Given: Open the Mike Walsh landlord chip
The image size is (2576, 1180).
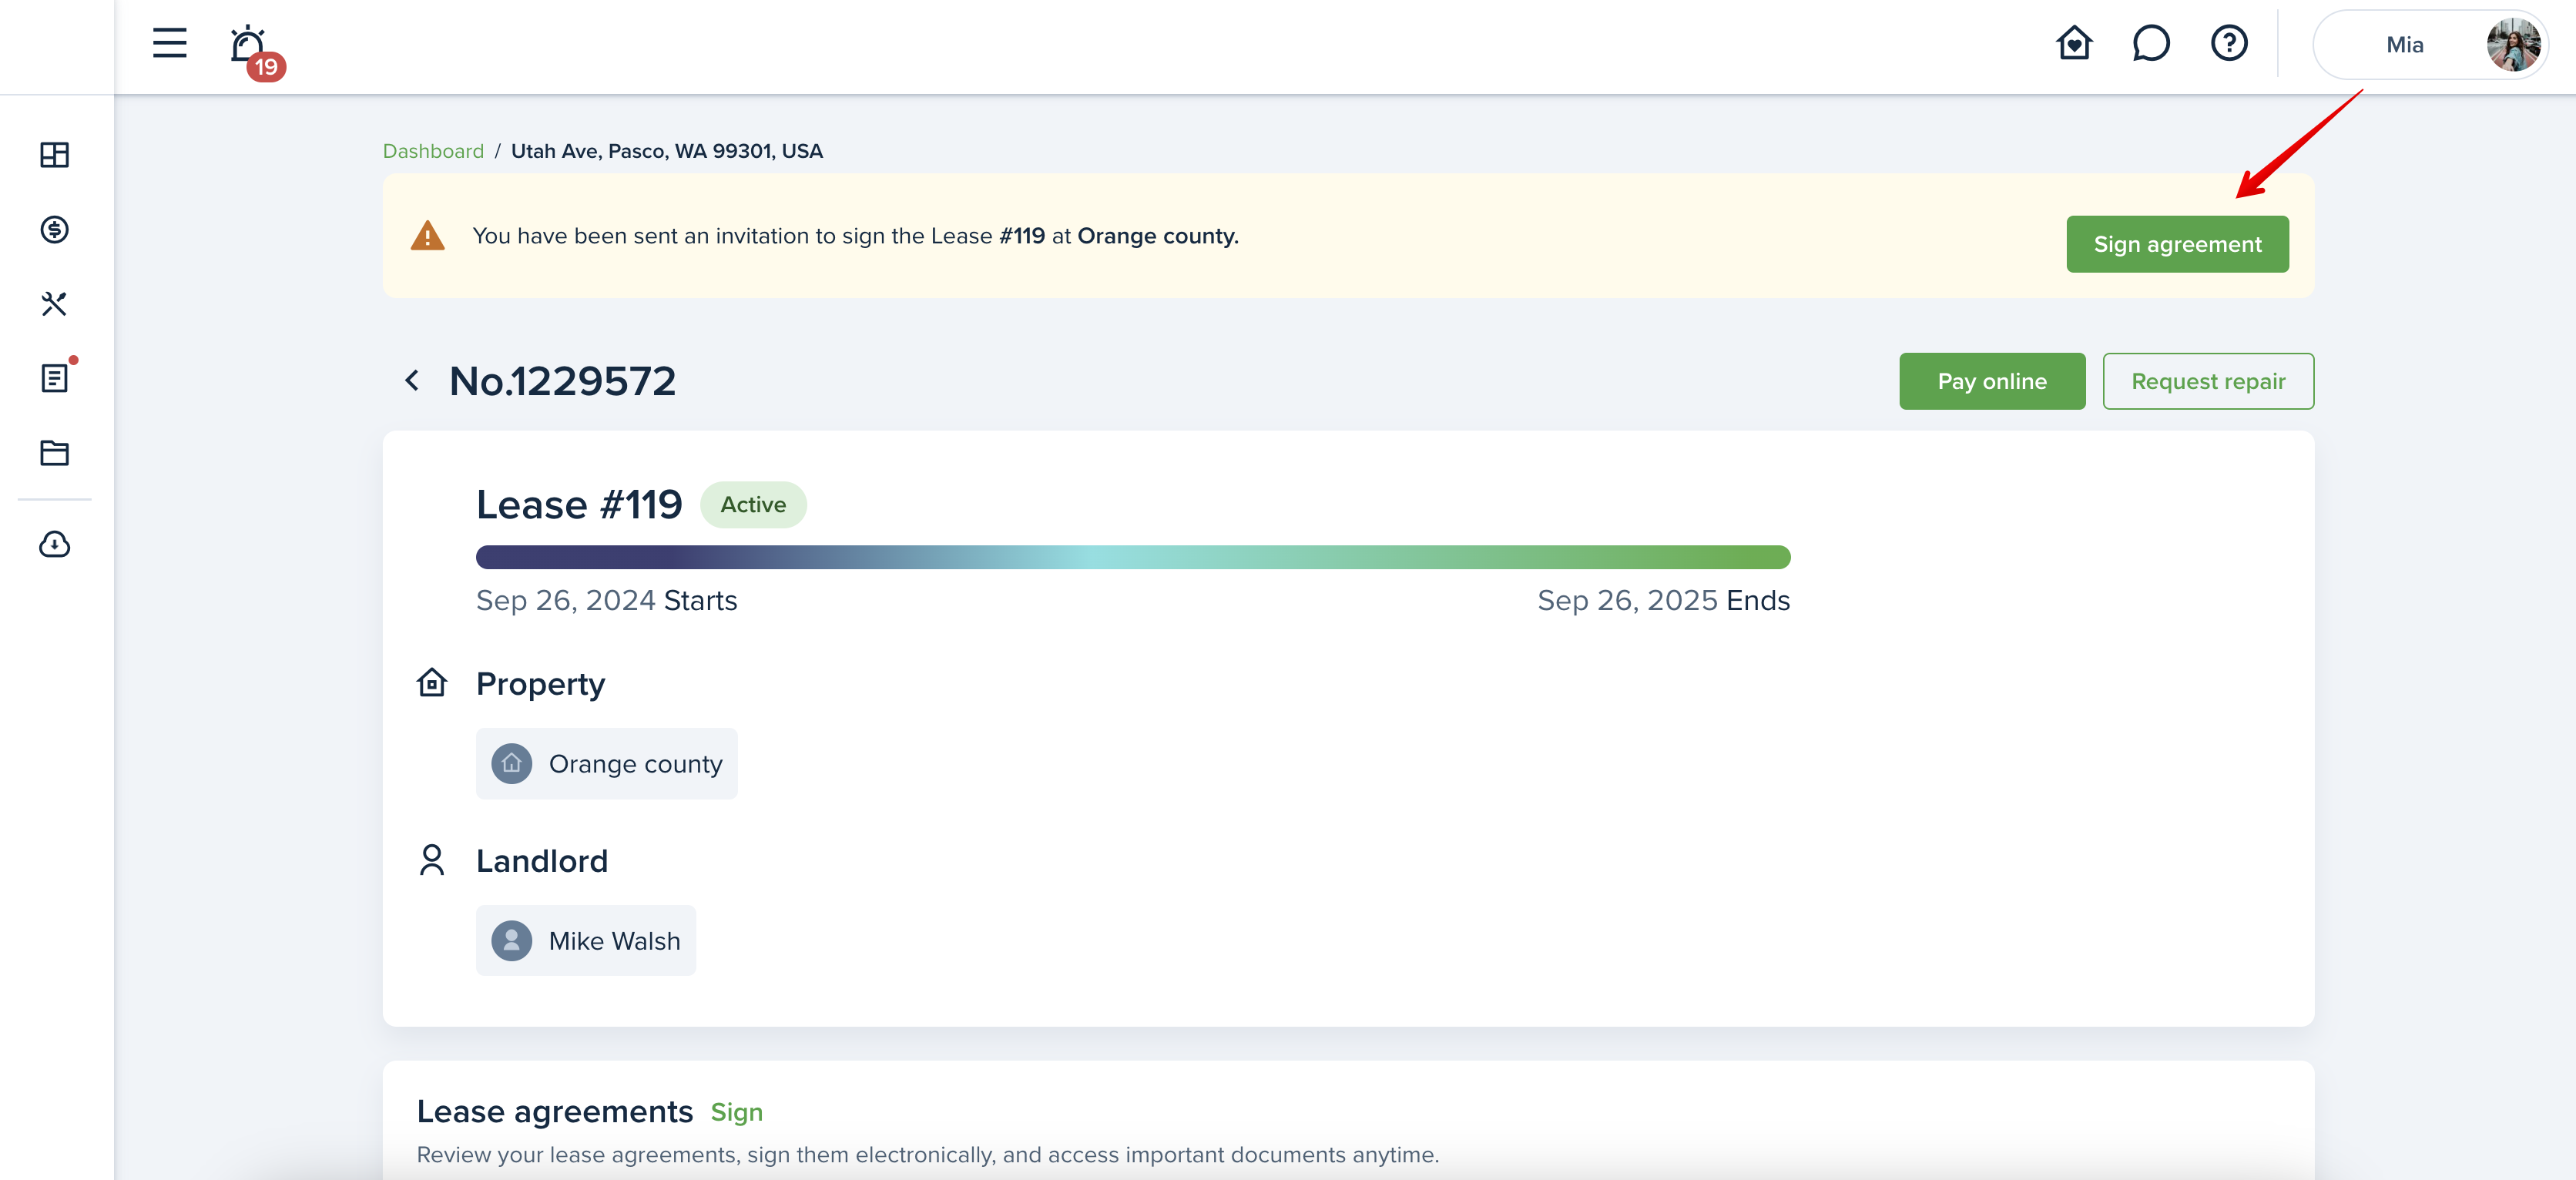Looking at the screenshot, I should 586,941.
